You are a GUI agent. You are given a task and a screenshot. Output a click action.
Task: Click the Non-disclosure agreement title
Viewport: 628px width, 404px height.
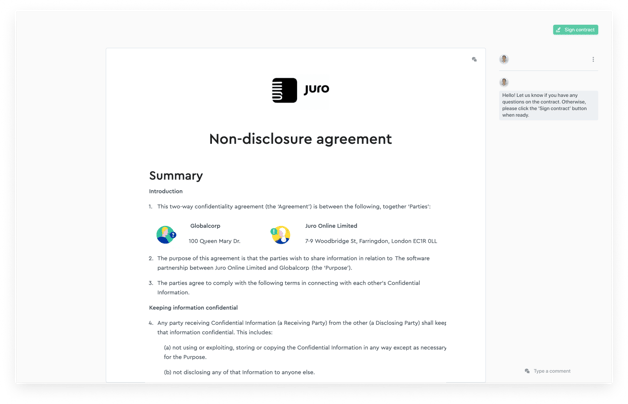coord(300,139)
